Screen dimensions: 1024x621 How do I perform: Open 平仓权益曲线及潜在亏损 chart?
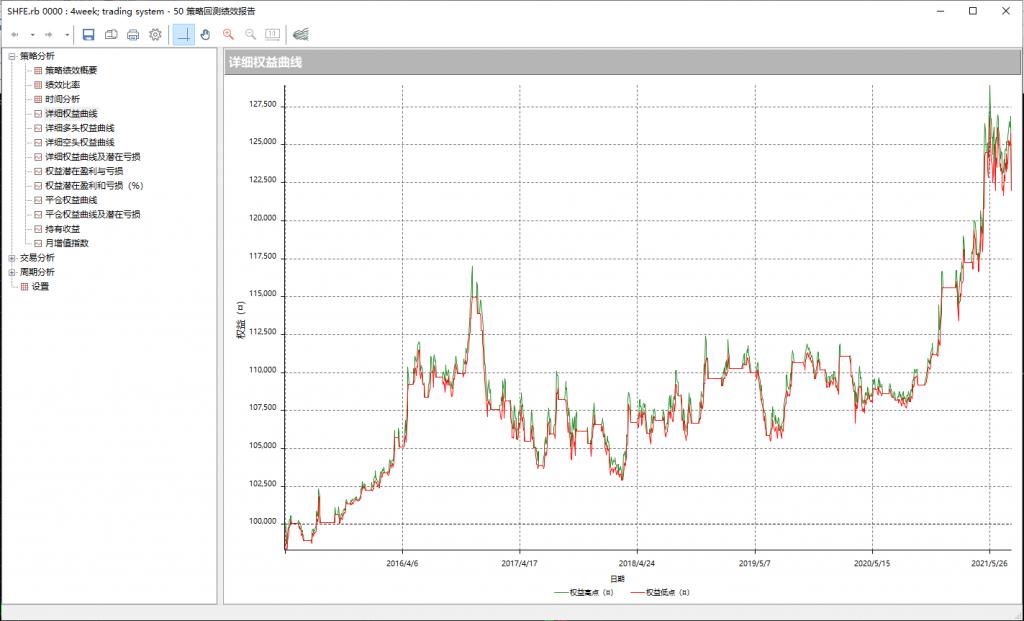[93, 214]
